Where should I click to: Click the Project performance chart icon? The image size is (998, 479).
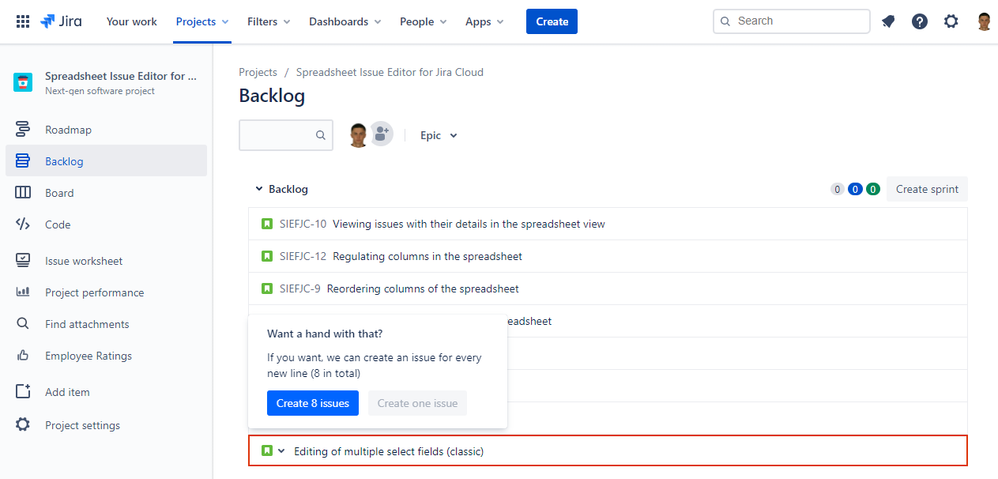click(22, 292)
